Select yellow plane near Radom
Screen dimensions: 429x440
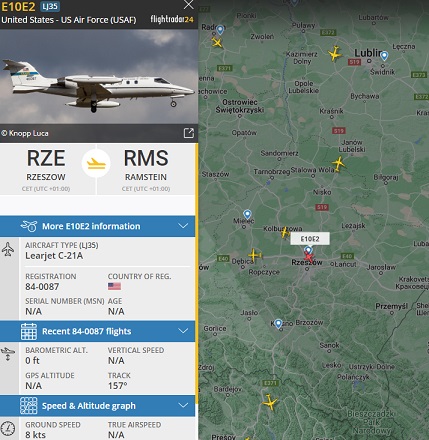point(217,43)
